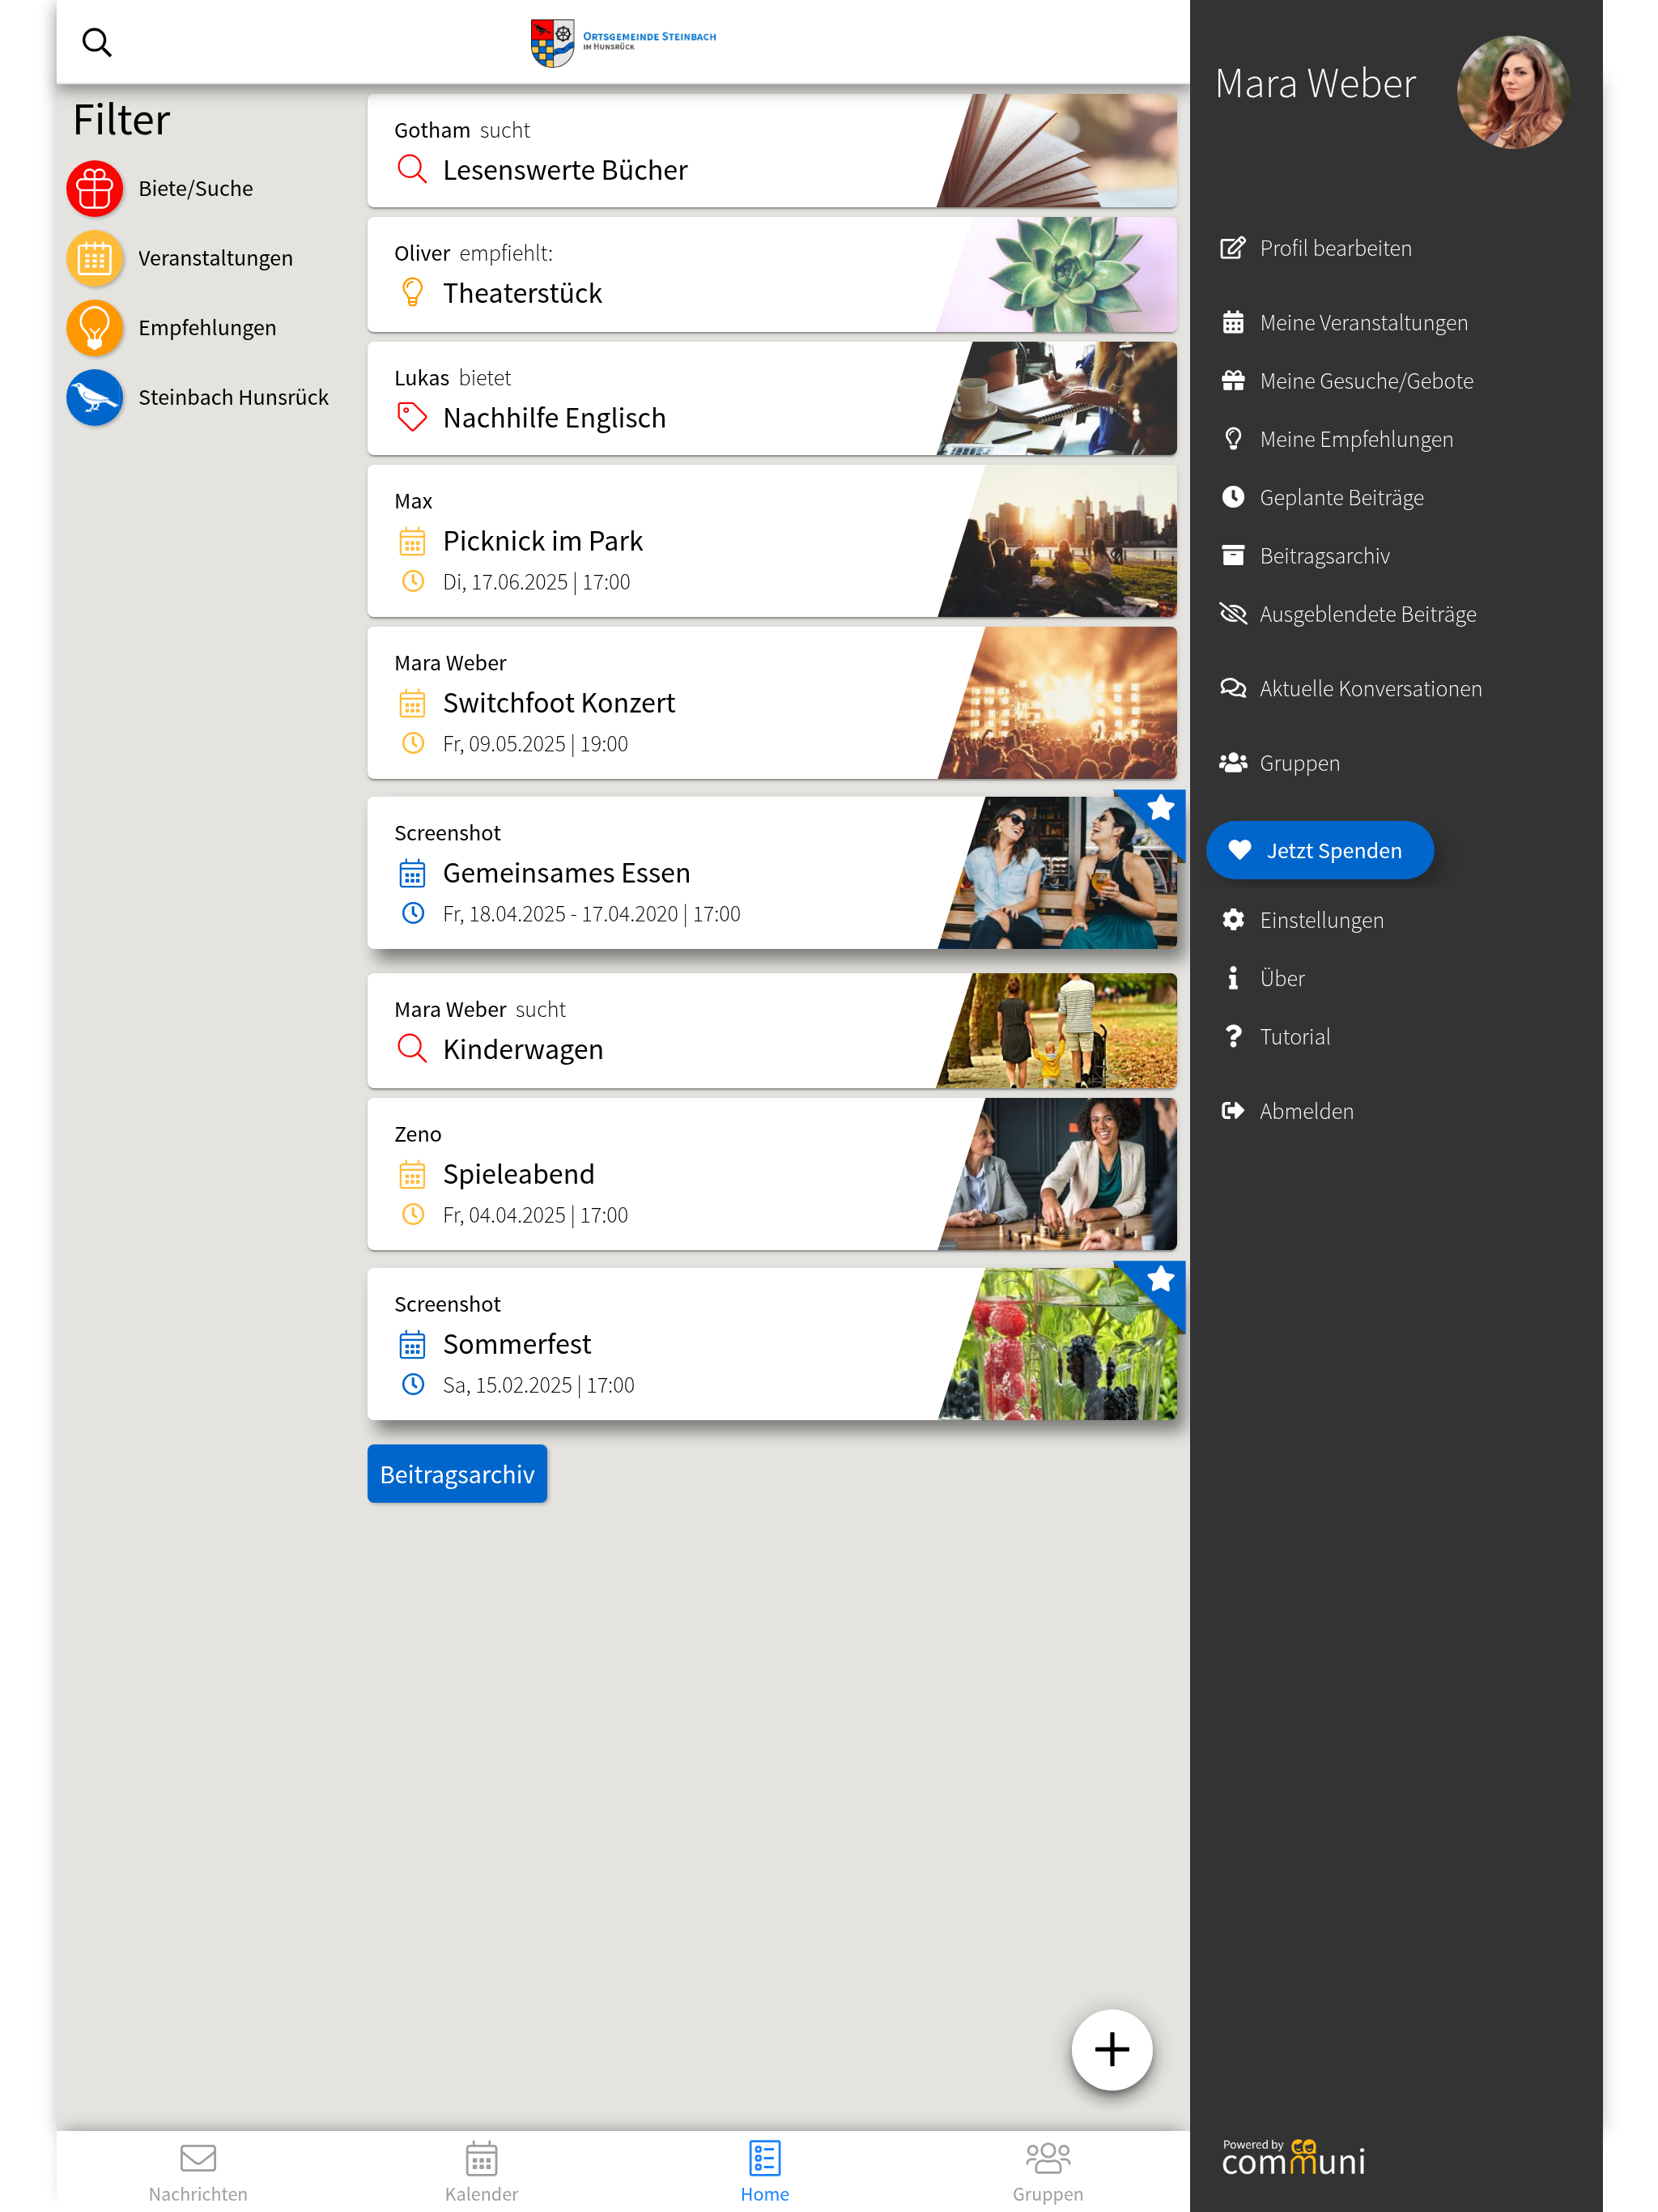
Task: Click the star badge on Sommerfest
Action: click(1160, 1279)
